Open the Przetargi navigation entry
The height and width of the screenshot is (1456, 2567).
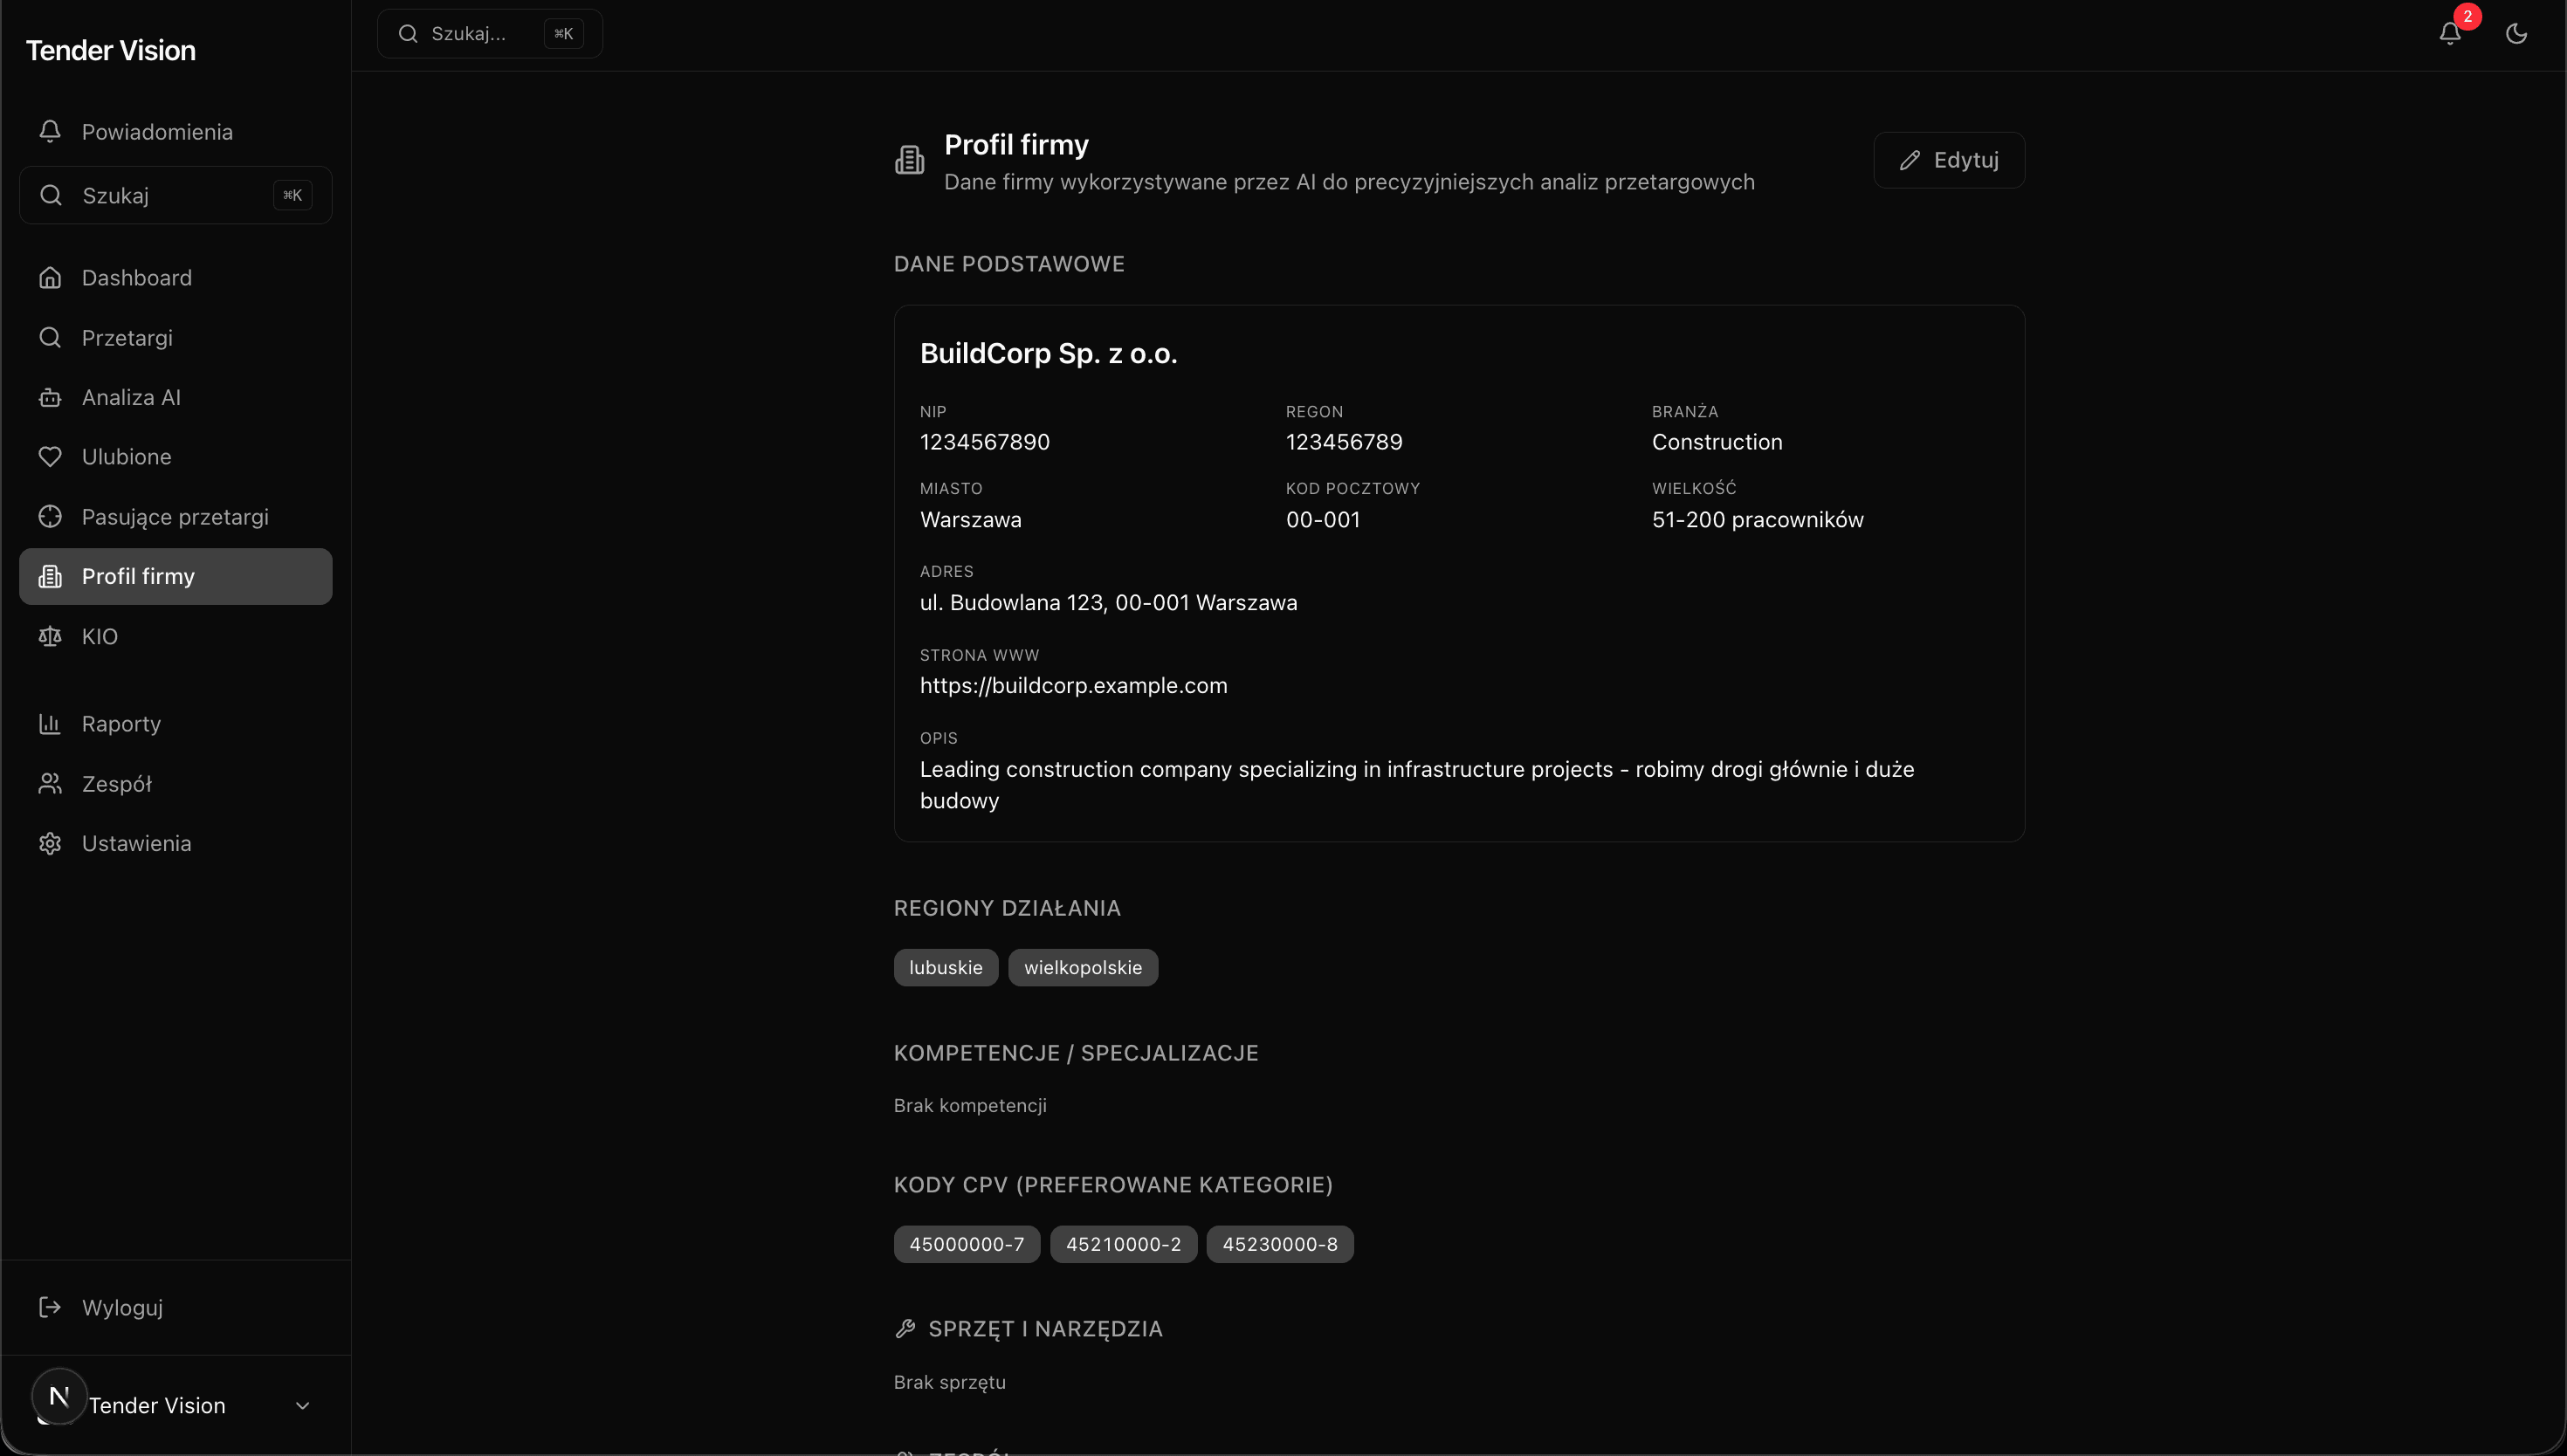[127, 338]
